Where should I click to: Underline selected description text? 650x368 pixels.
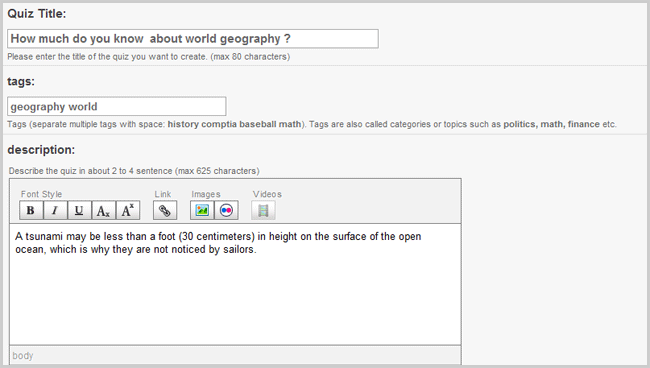79,211
